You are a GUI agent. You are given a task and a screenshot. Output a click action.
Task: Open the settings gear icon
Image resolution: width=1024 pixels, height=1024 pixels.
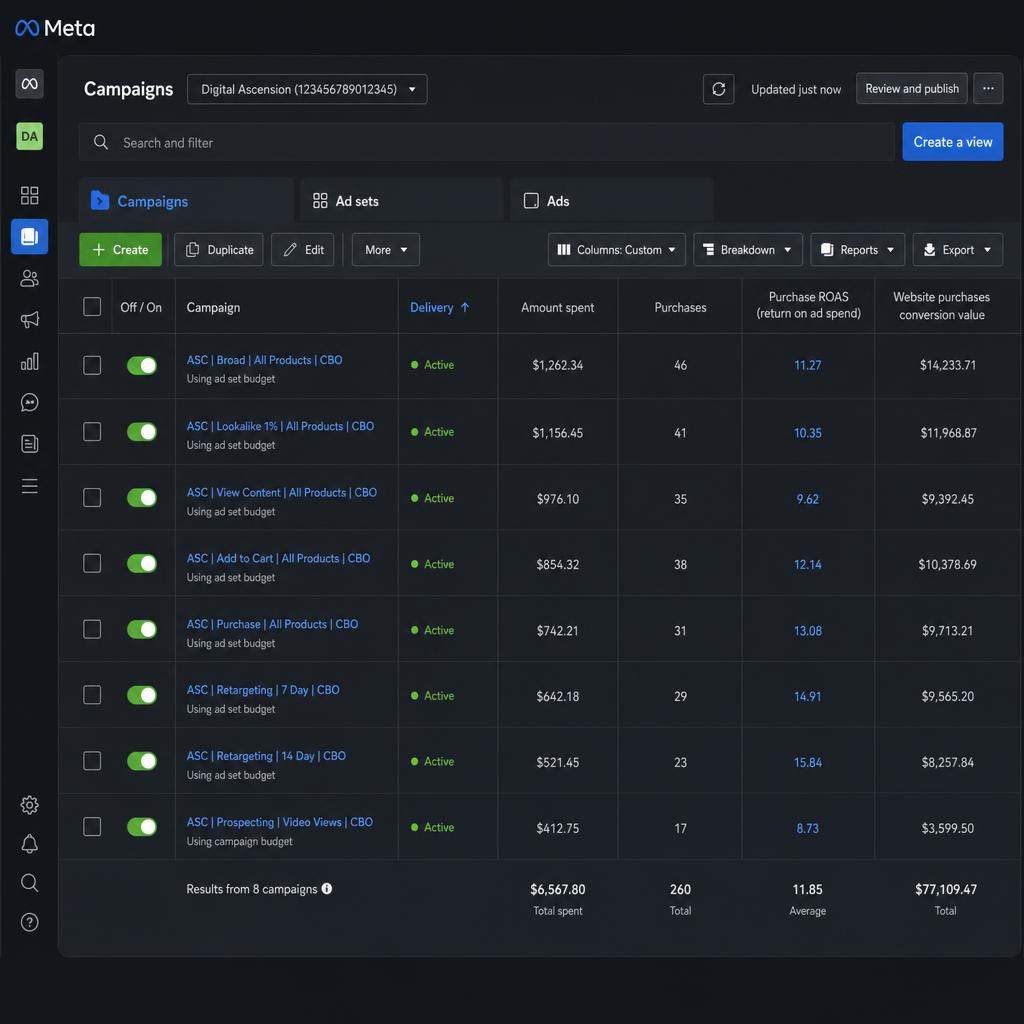[29, 805]
